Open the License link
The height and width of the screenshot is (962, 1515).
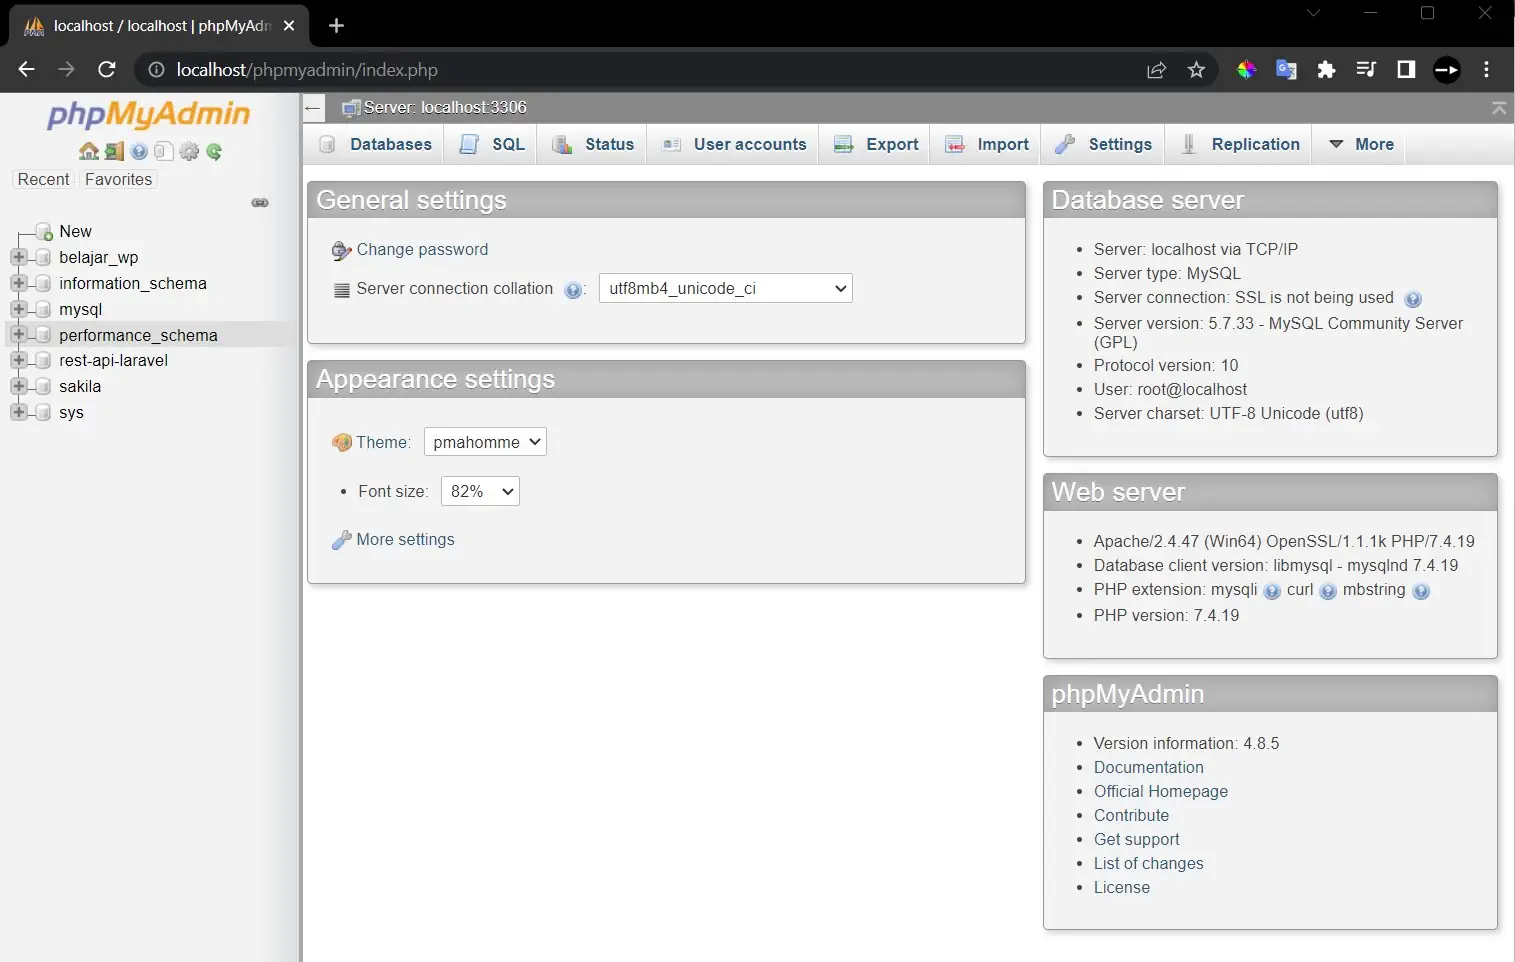coord(1121,887)
